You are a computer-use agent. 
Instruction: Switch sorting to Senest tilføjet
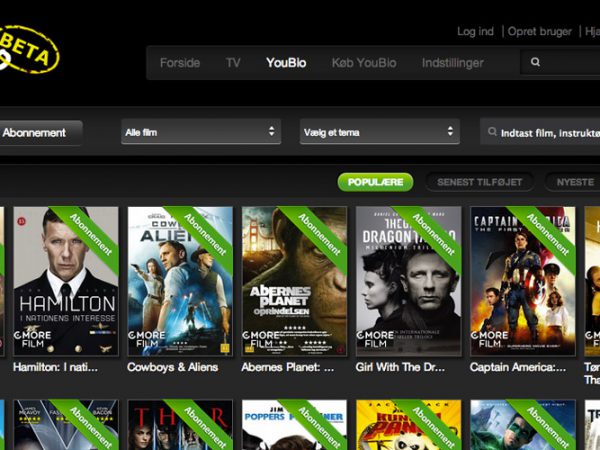point(479,182)
